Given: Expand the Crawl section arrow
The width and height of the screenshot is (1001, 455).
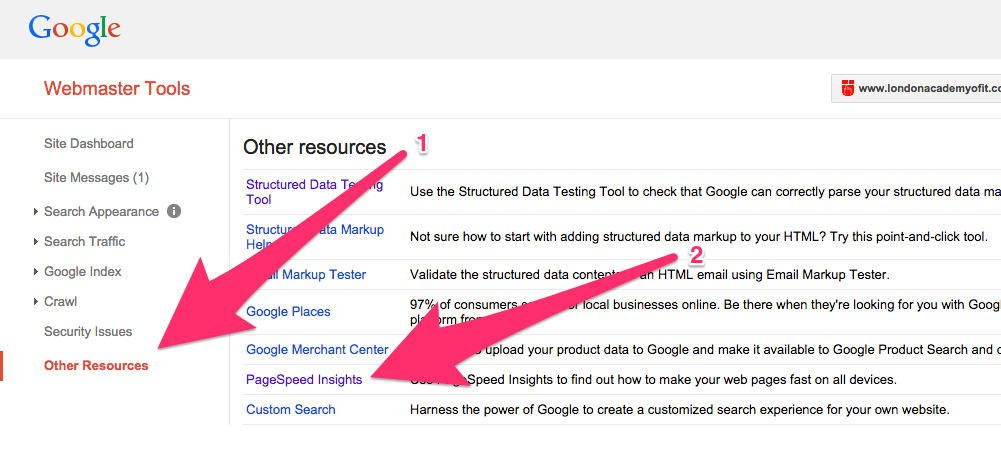Looking at the screenshot, I should click(x=36, y=302).
